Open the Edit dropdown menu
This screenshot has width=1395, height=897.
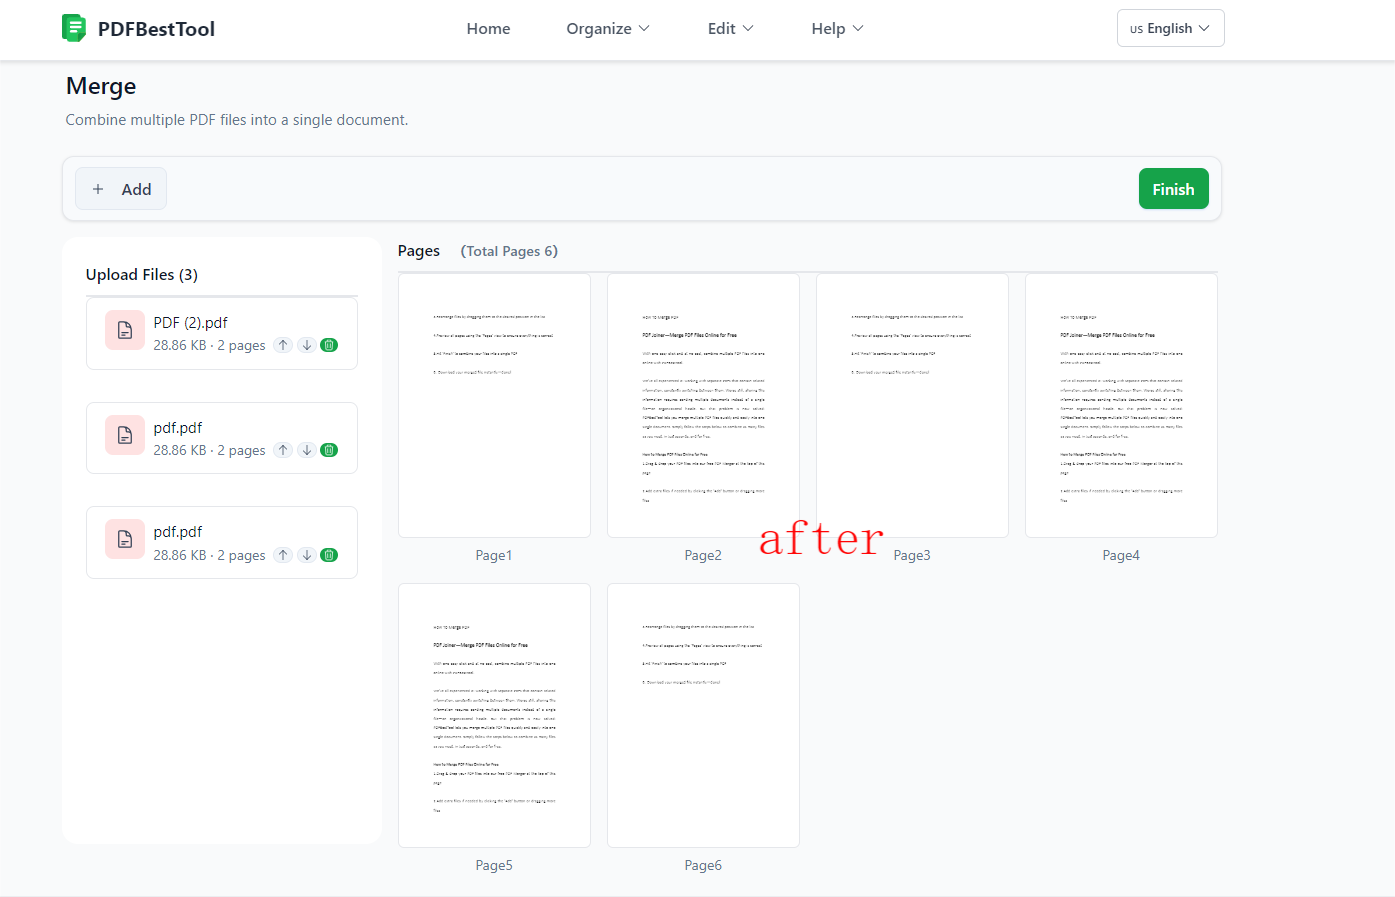coord(730,29)
